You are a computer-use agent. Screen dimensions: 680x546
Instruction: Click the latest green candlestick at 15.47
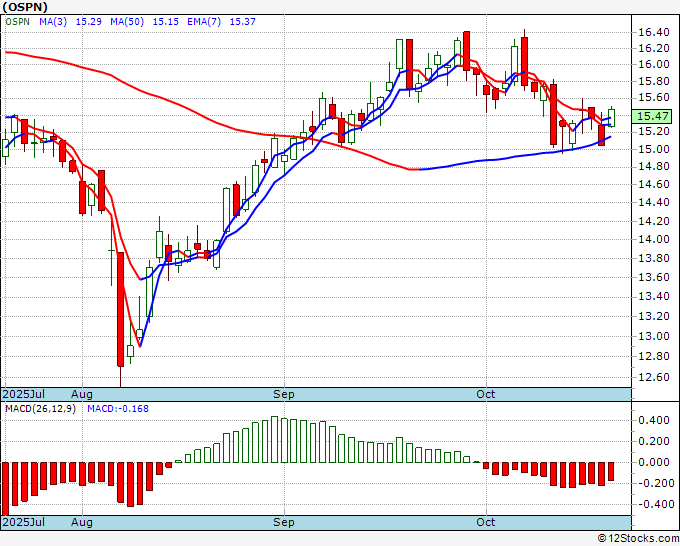(611, 117)
